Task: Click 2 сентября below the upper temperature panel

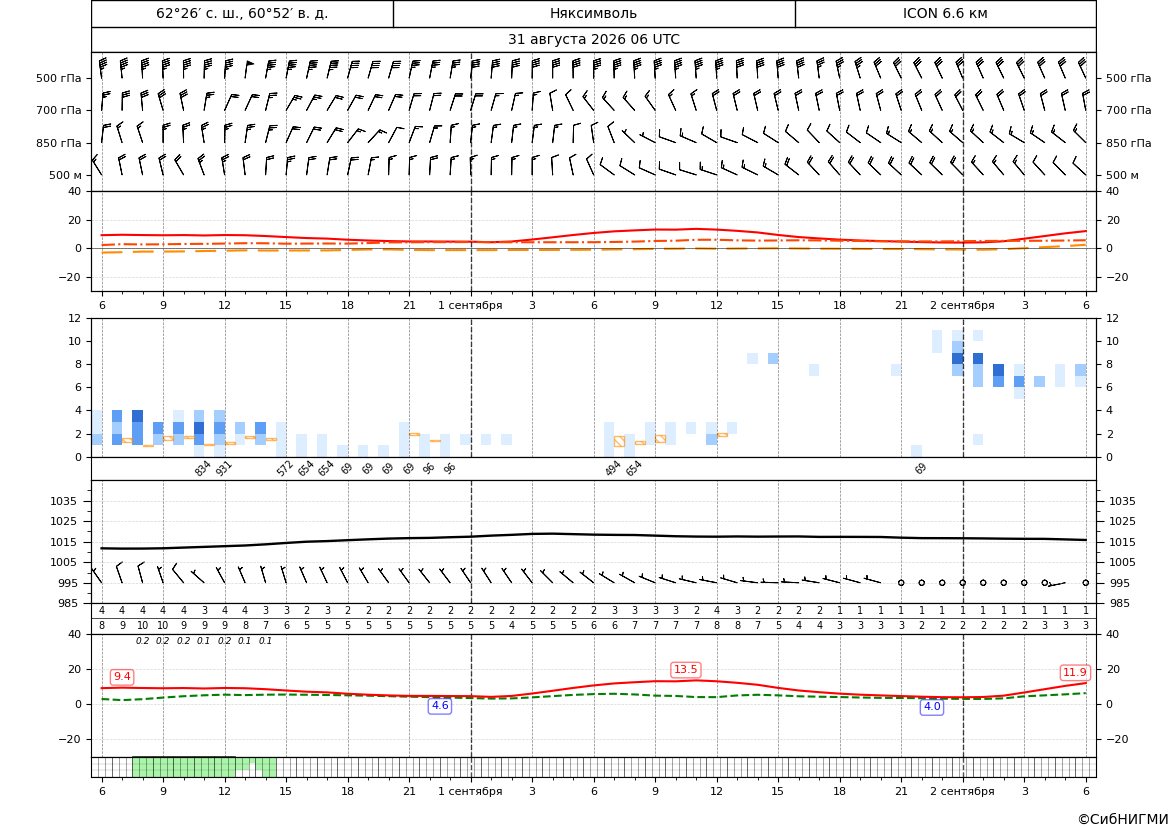Action: [x=962, y=305]
